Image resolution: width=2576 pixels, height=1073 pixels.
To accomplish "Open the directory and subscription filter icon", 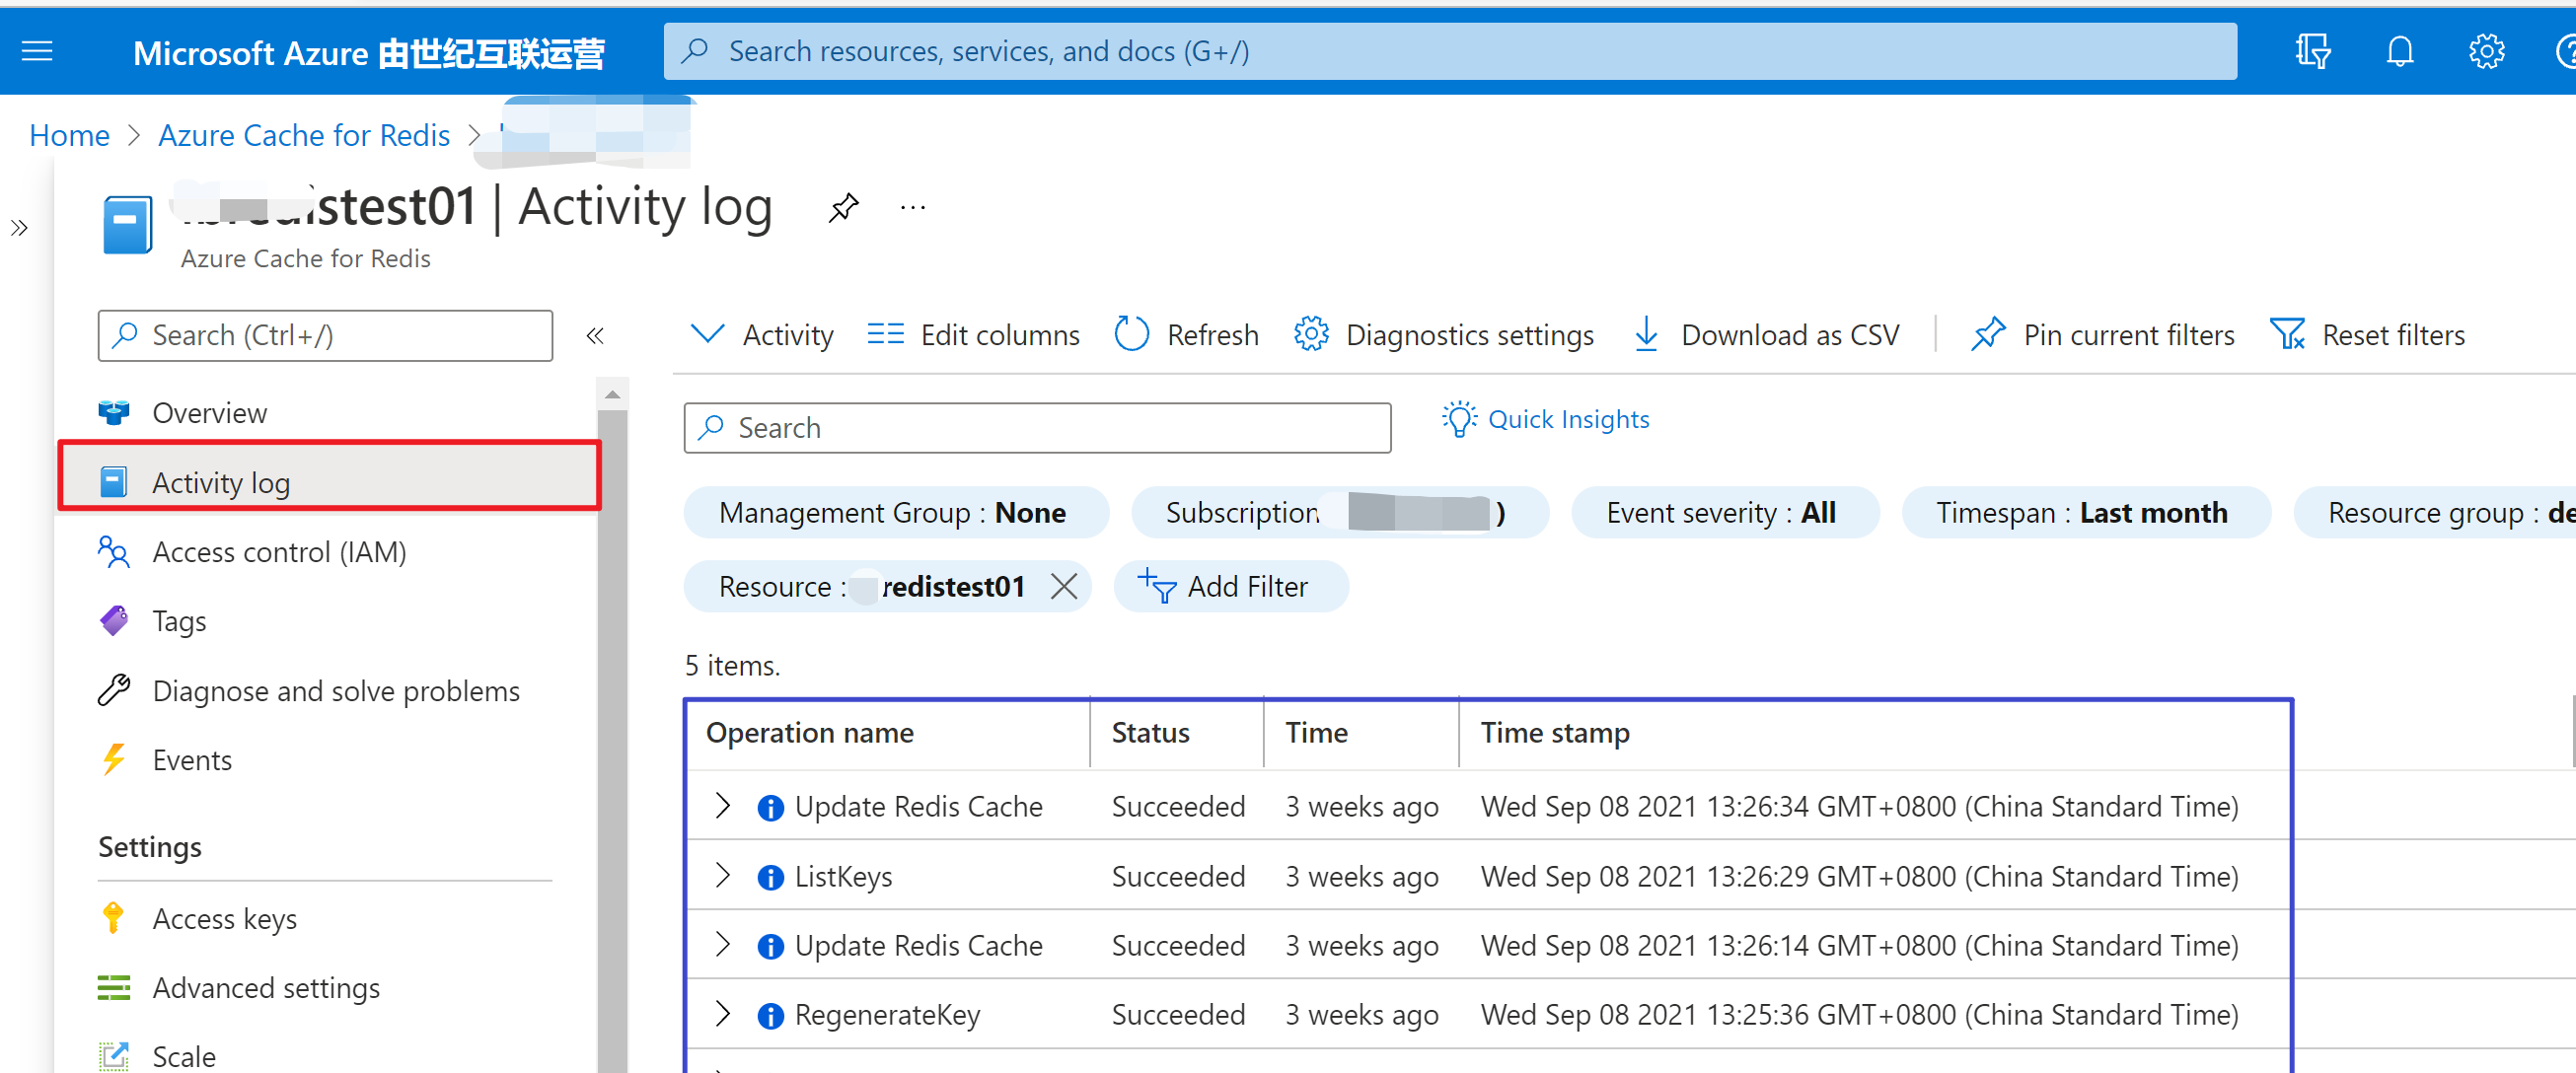I will [x=2313, y=51].
